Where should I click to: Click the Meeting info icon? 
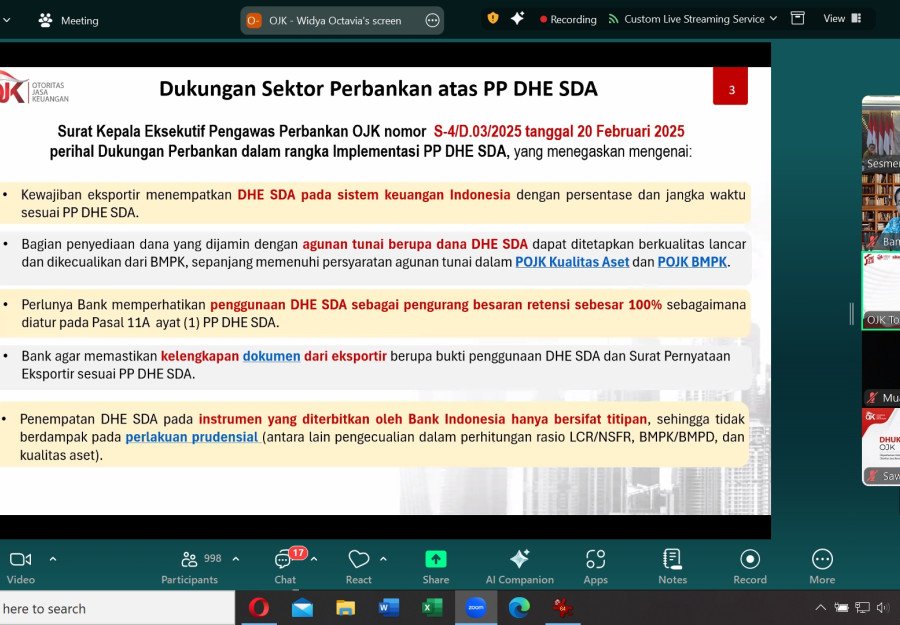[45, 21]
